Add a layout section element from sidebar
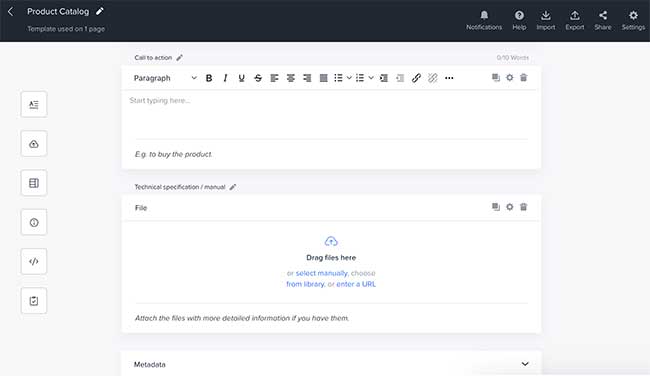The image size is (650, 376). pos(34,183)
